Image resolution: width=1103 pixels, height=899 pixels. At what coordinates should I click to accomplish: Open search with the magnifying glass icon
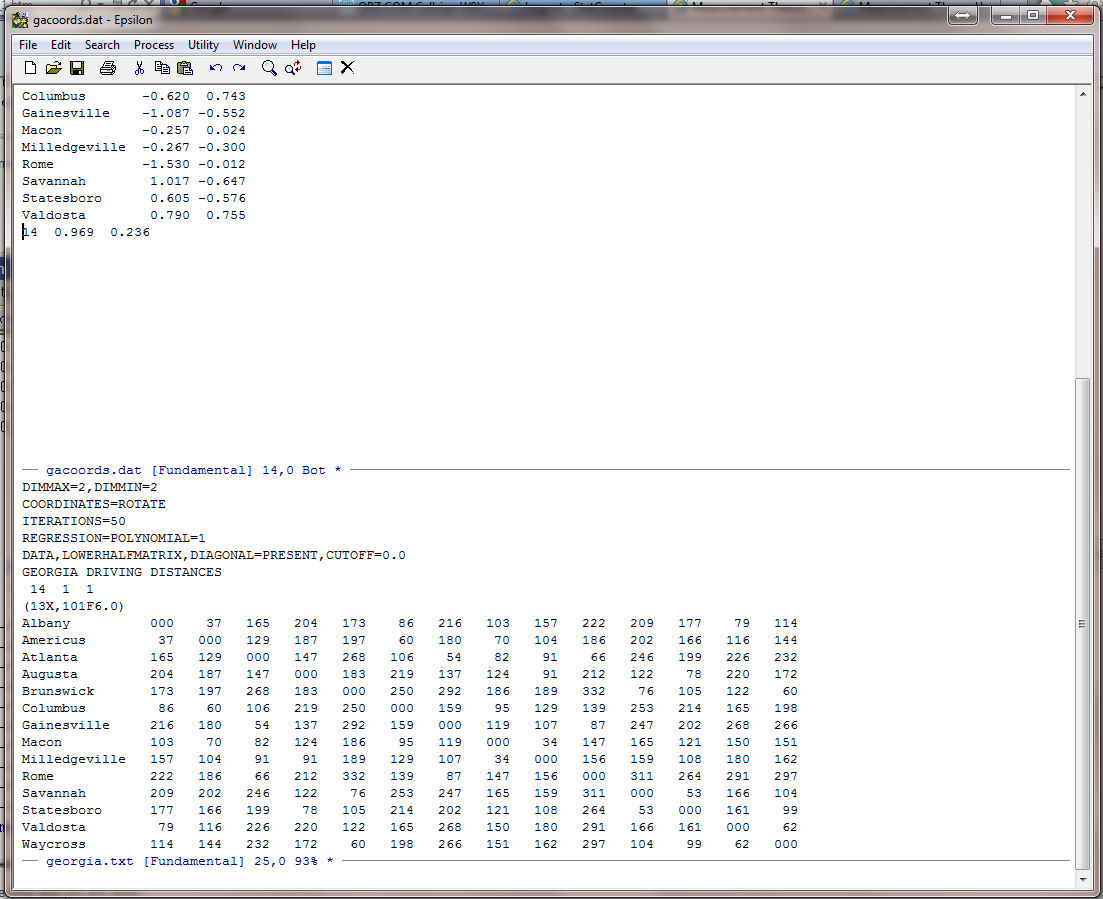click(269, 68)
